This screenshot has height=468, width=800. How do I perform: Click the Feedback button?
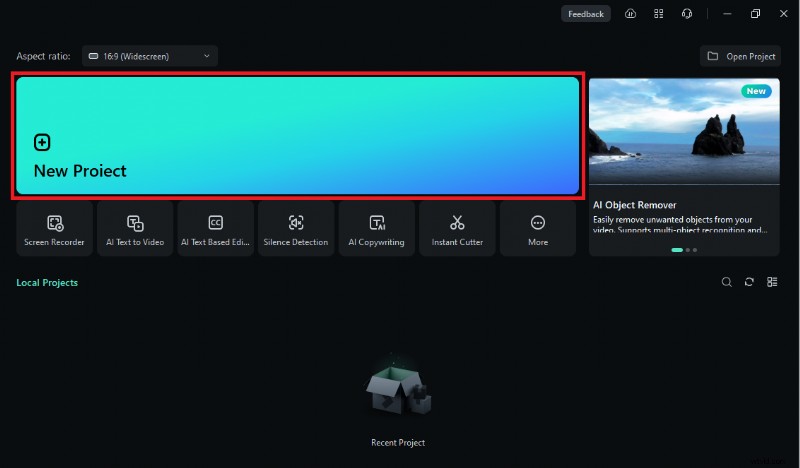[x=585, y=14]
